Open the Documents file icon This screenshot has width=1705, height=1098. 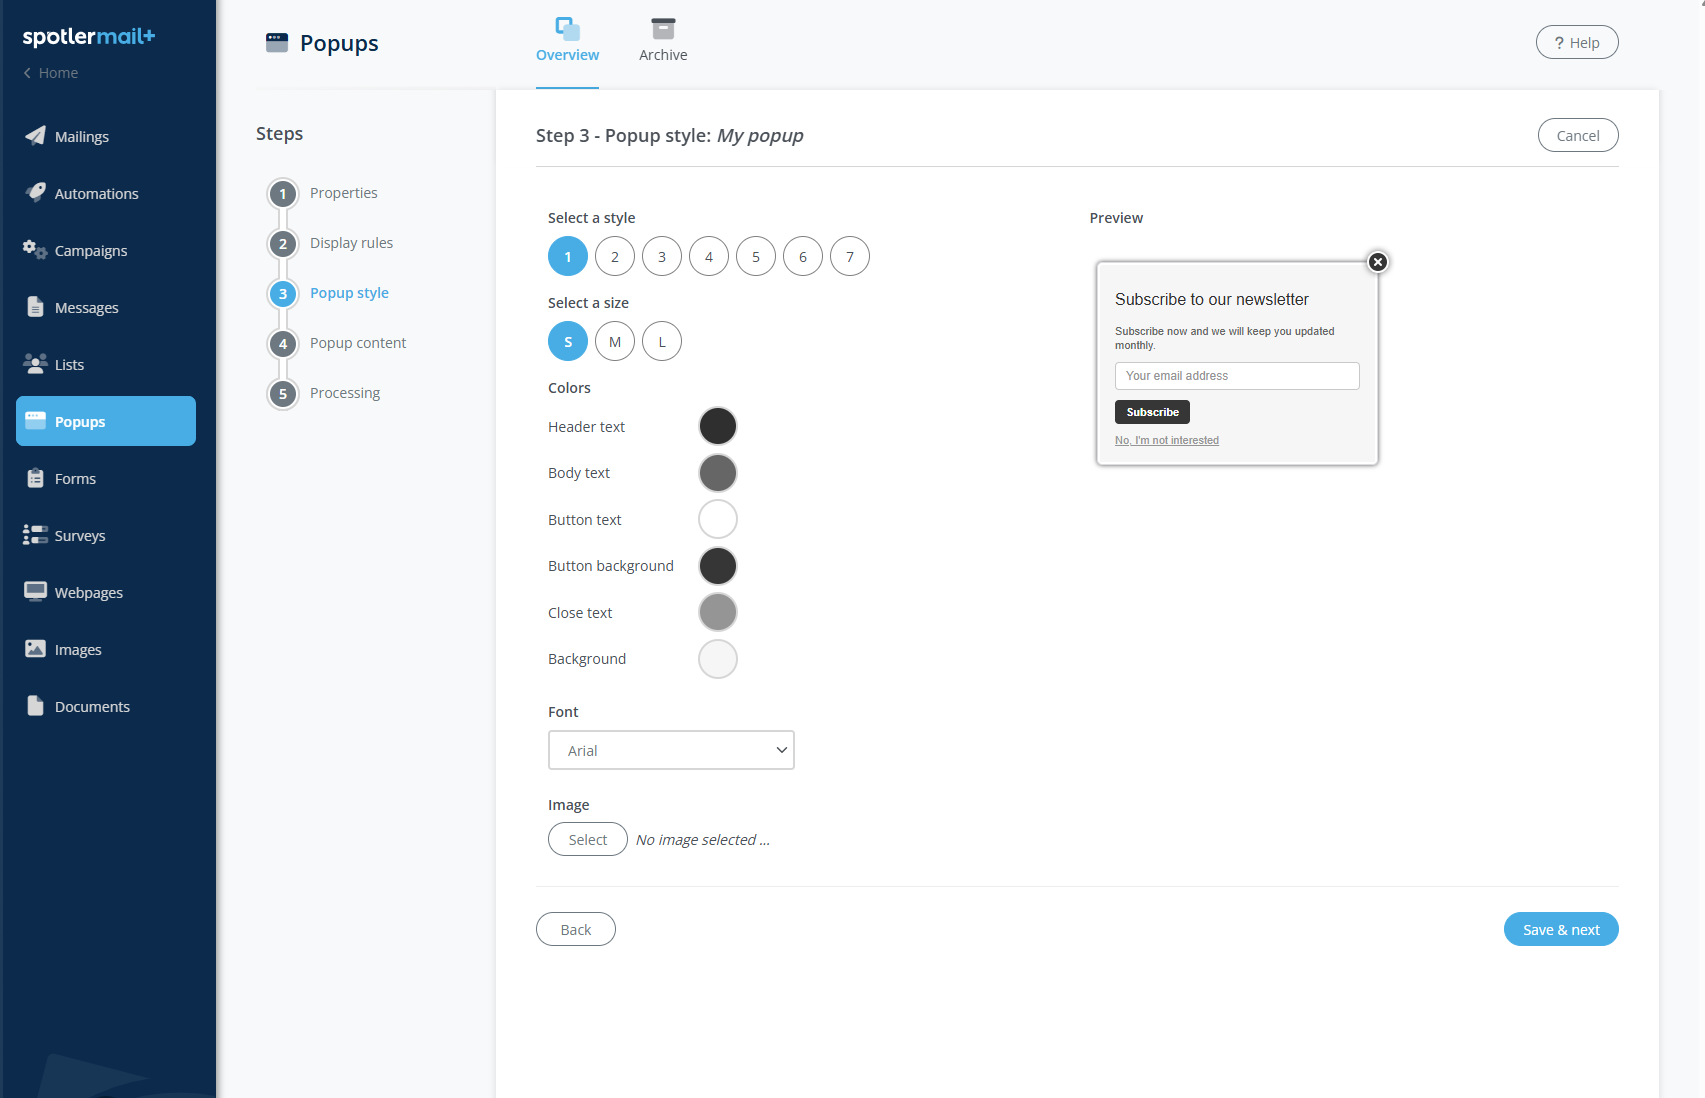(x=35, y=706)
